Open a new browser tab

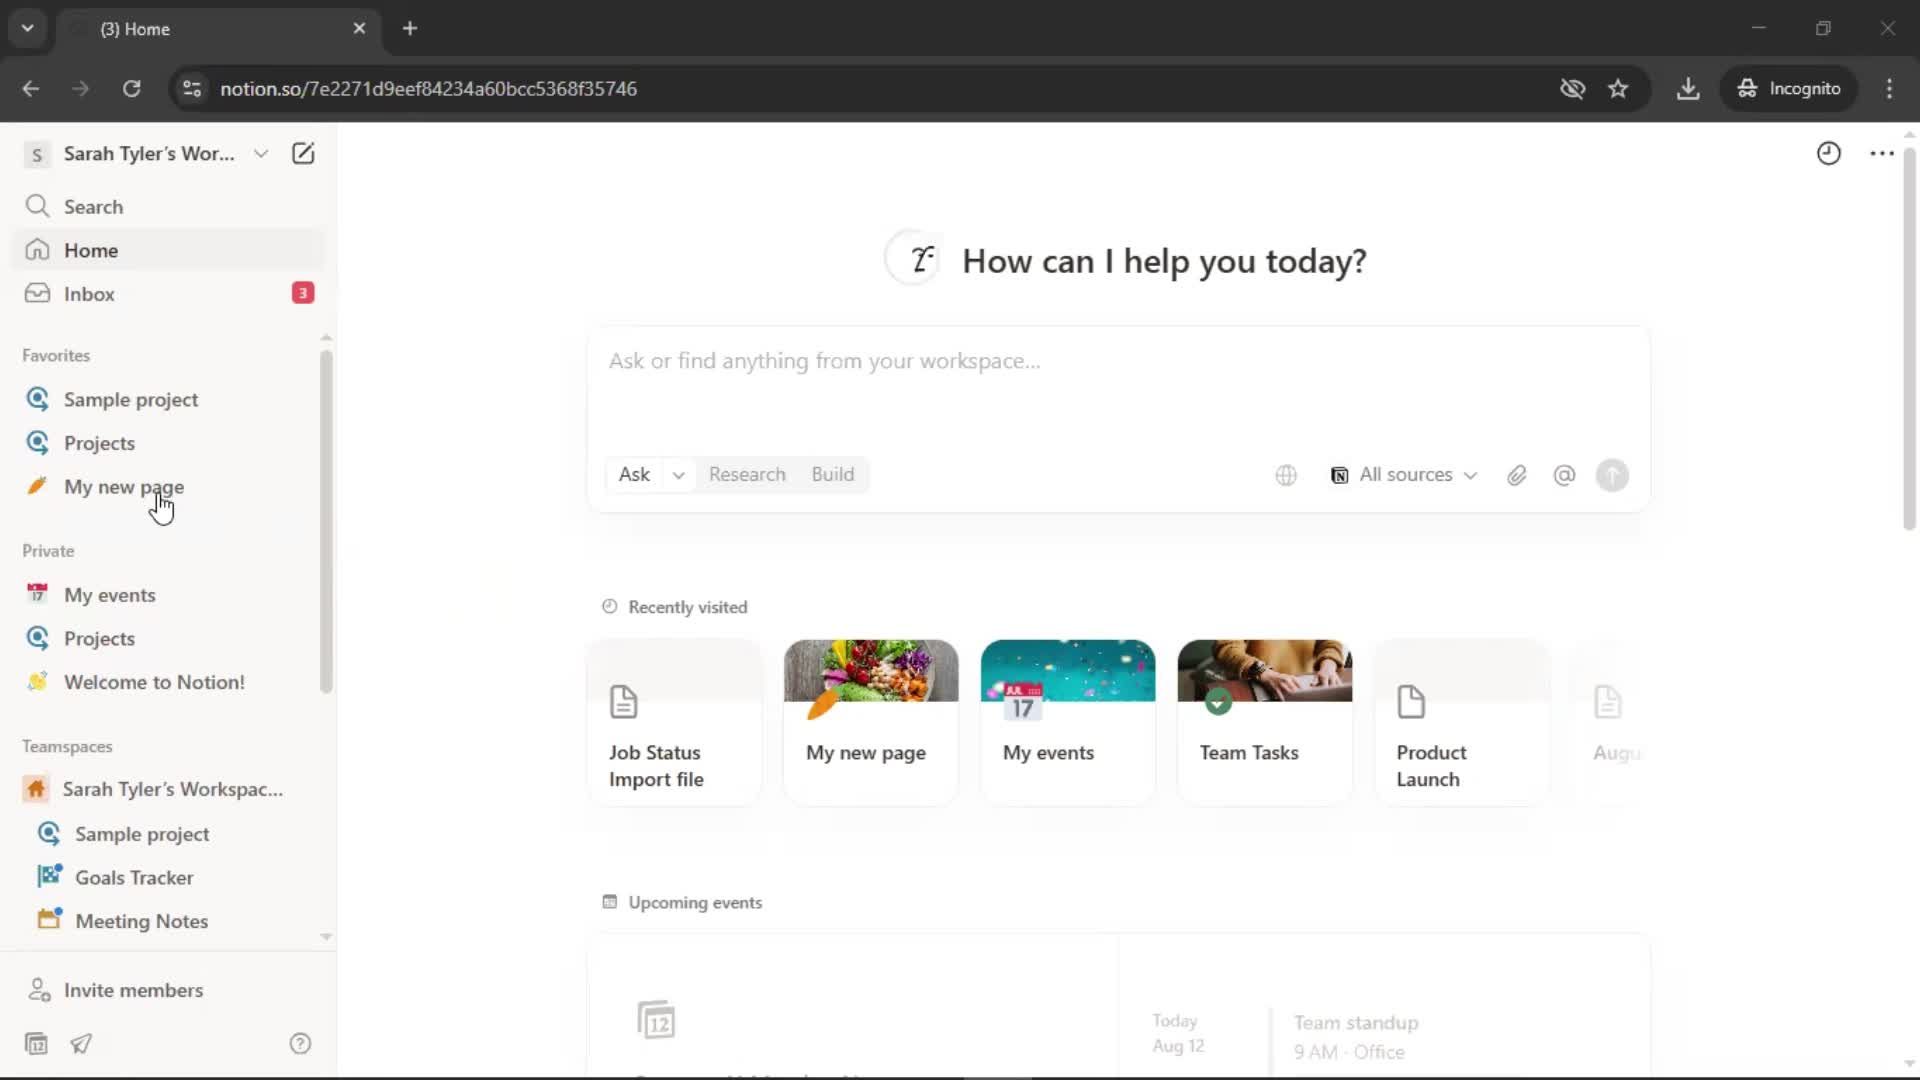[x=410, y=28]
